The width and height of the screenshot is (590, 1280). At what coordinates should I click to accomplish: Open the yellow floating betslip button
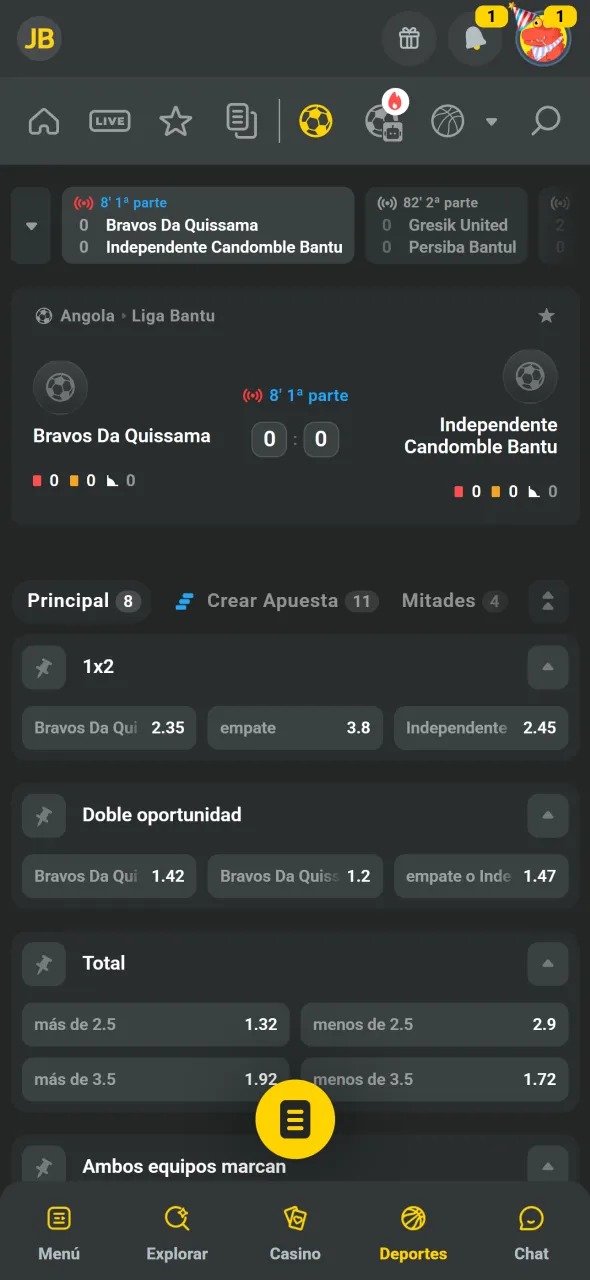click(295, 1119)
